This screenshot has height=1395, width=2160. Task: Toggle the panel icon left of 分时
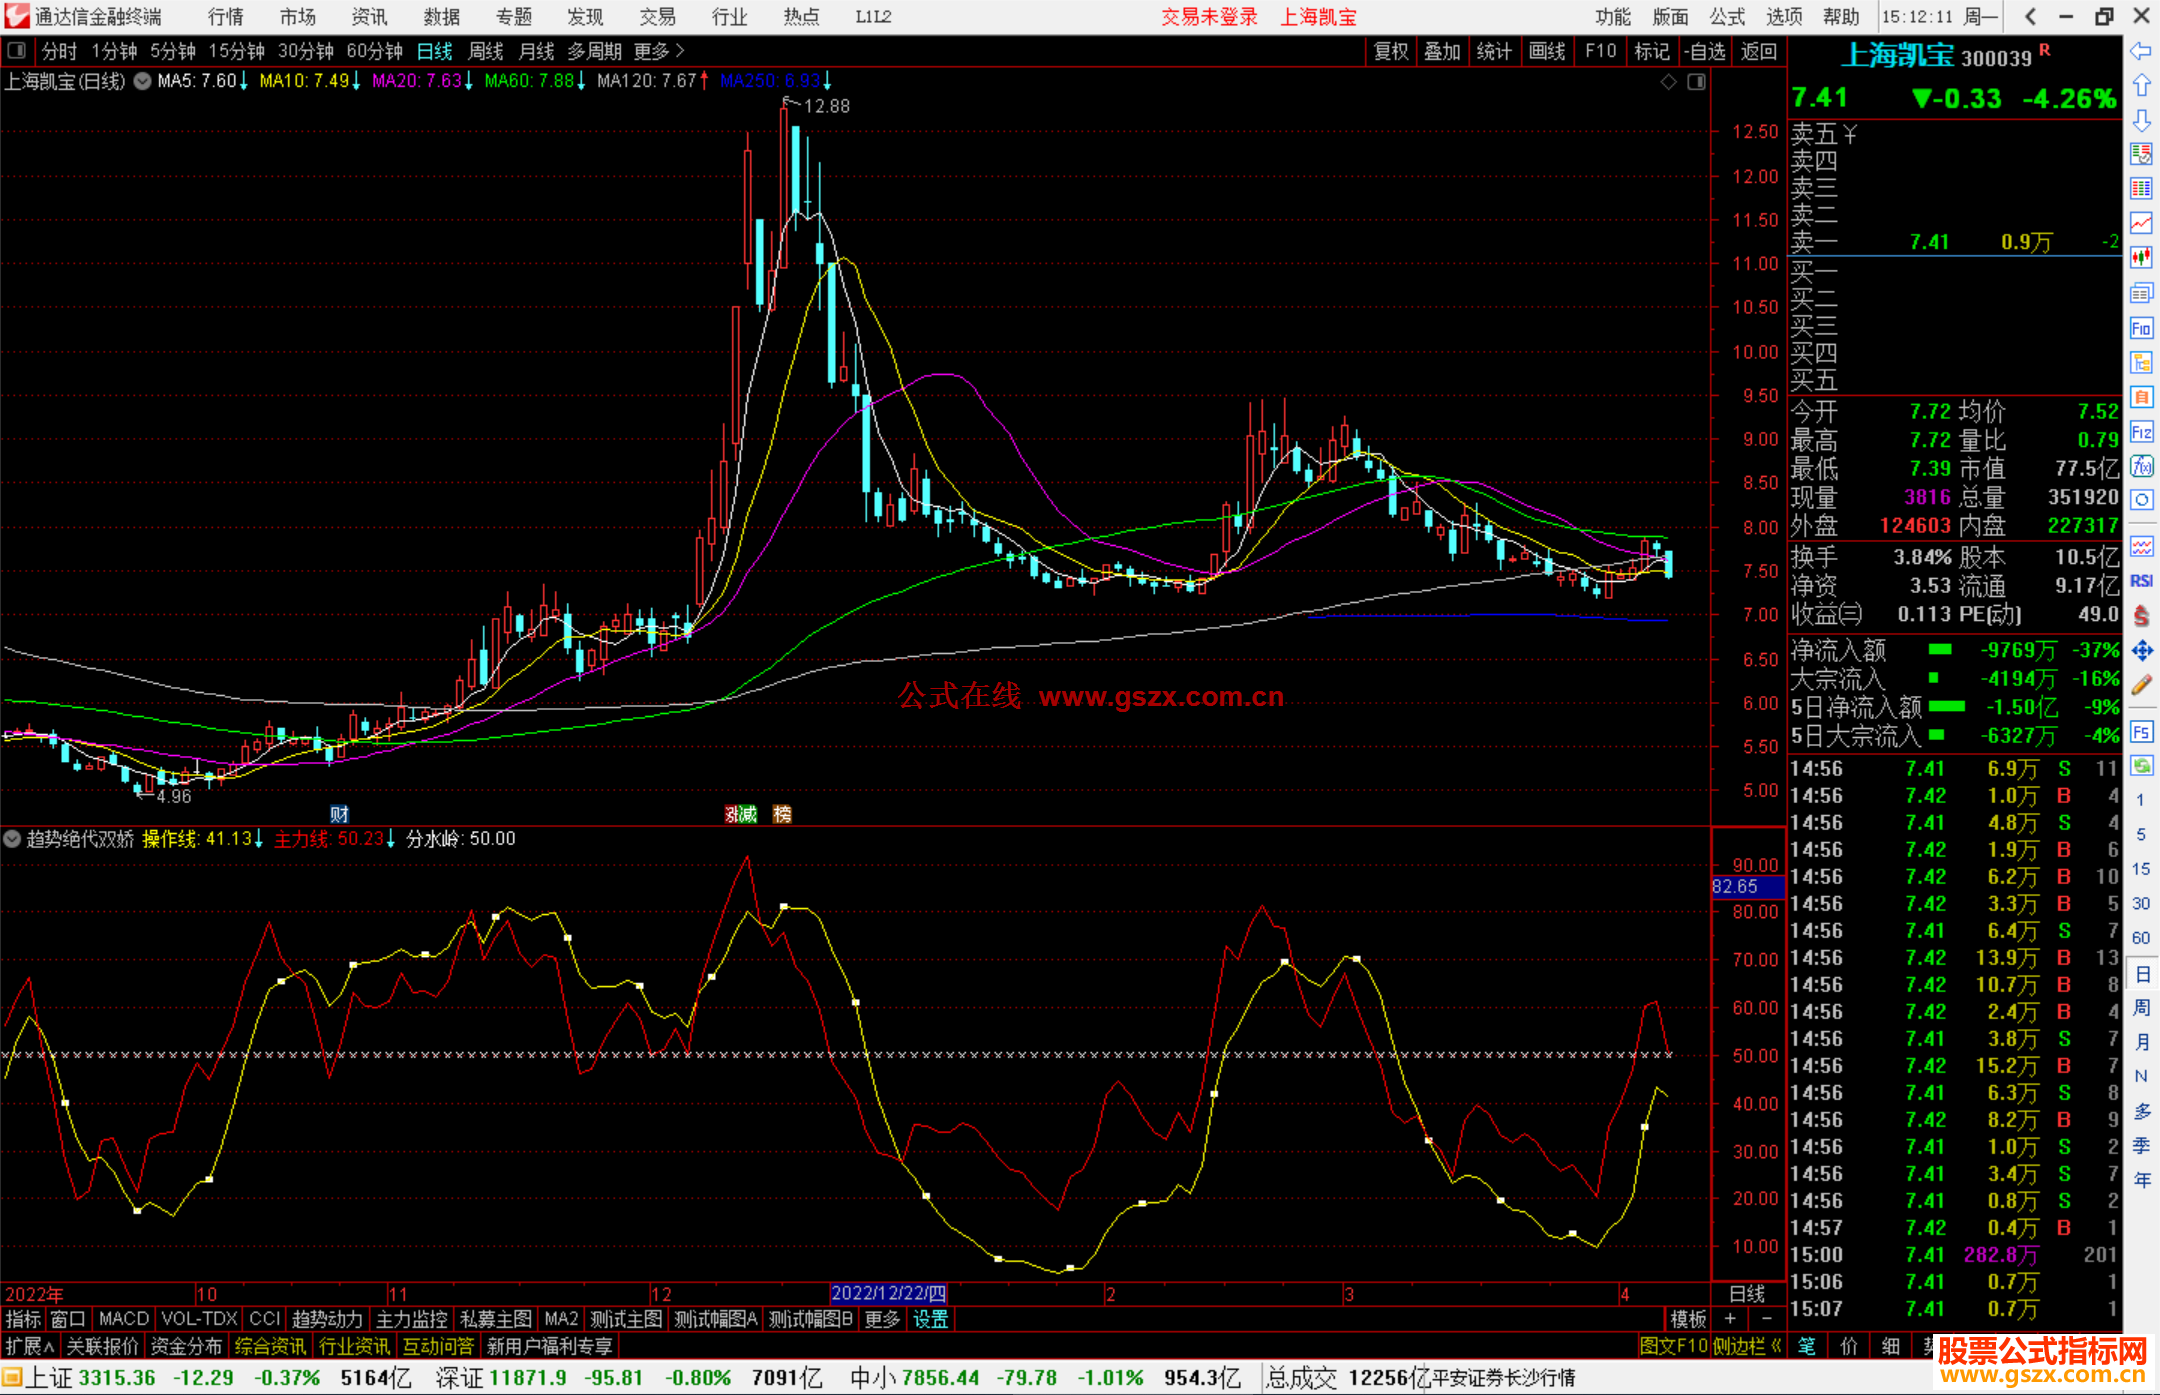click(17, 50)
